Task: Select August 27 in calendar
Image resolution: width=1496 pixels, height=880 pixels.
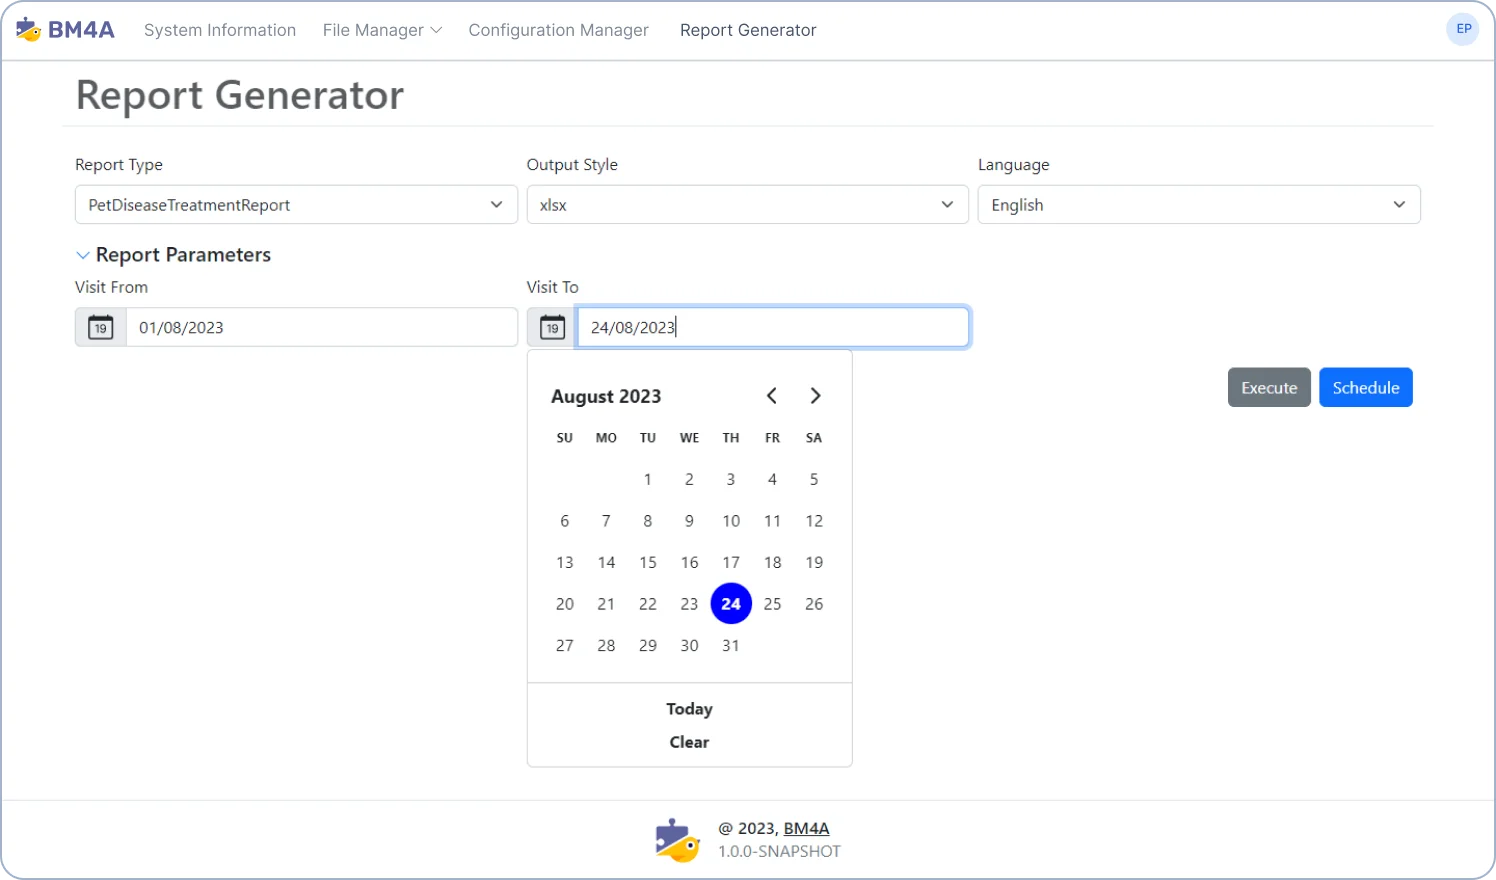Action: [565, 646]
